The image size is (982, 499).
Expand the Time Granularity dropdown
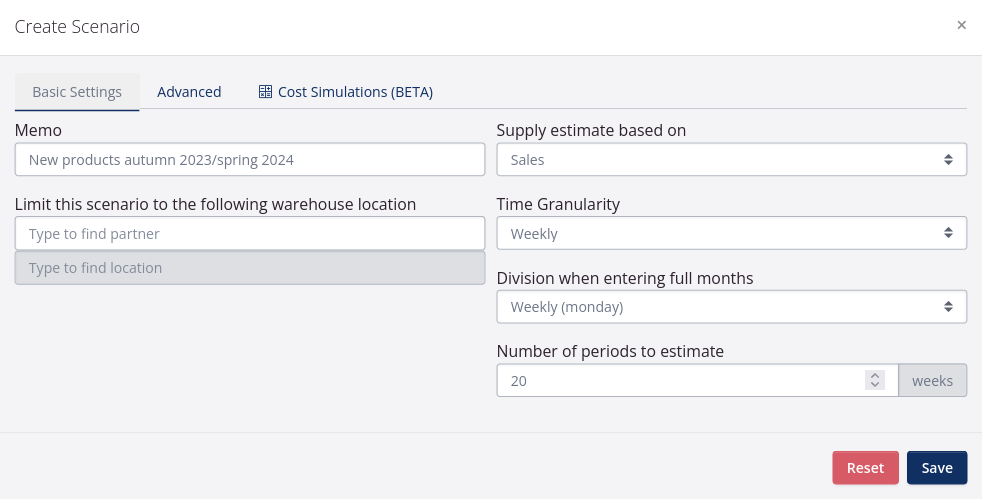coord(731,233)
